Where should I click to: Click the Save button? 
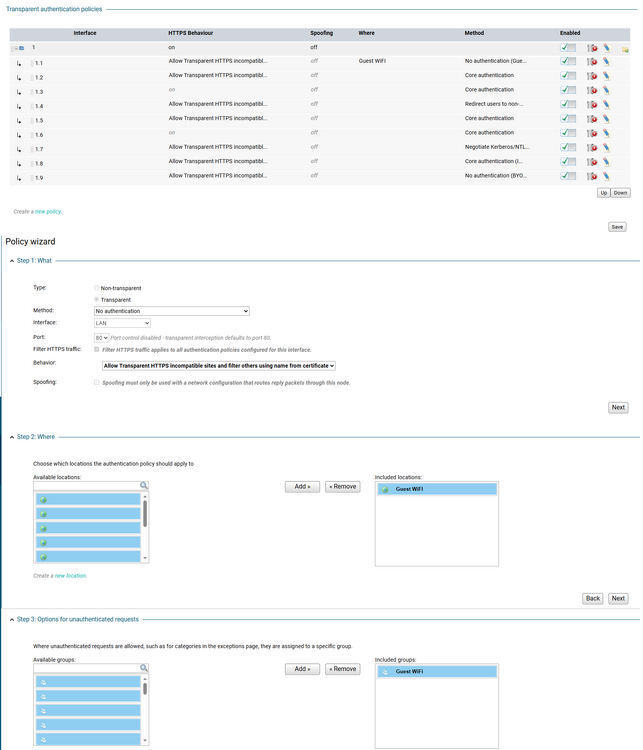(x=617, y=227)
